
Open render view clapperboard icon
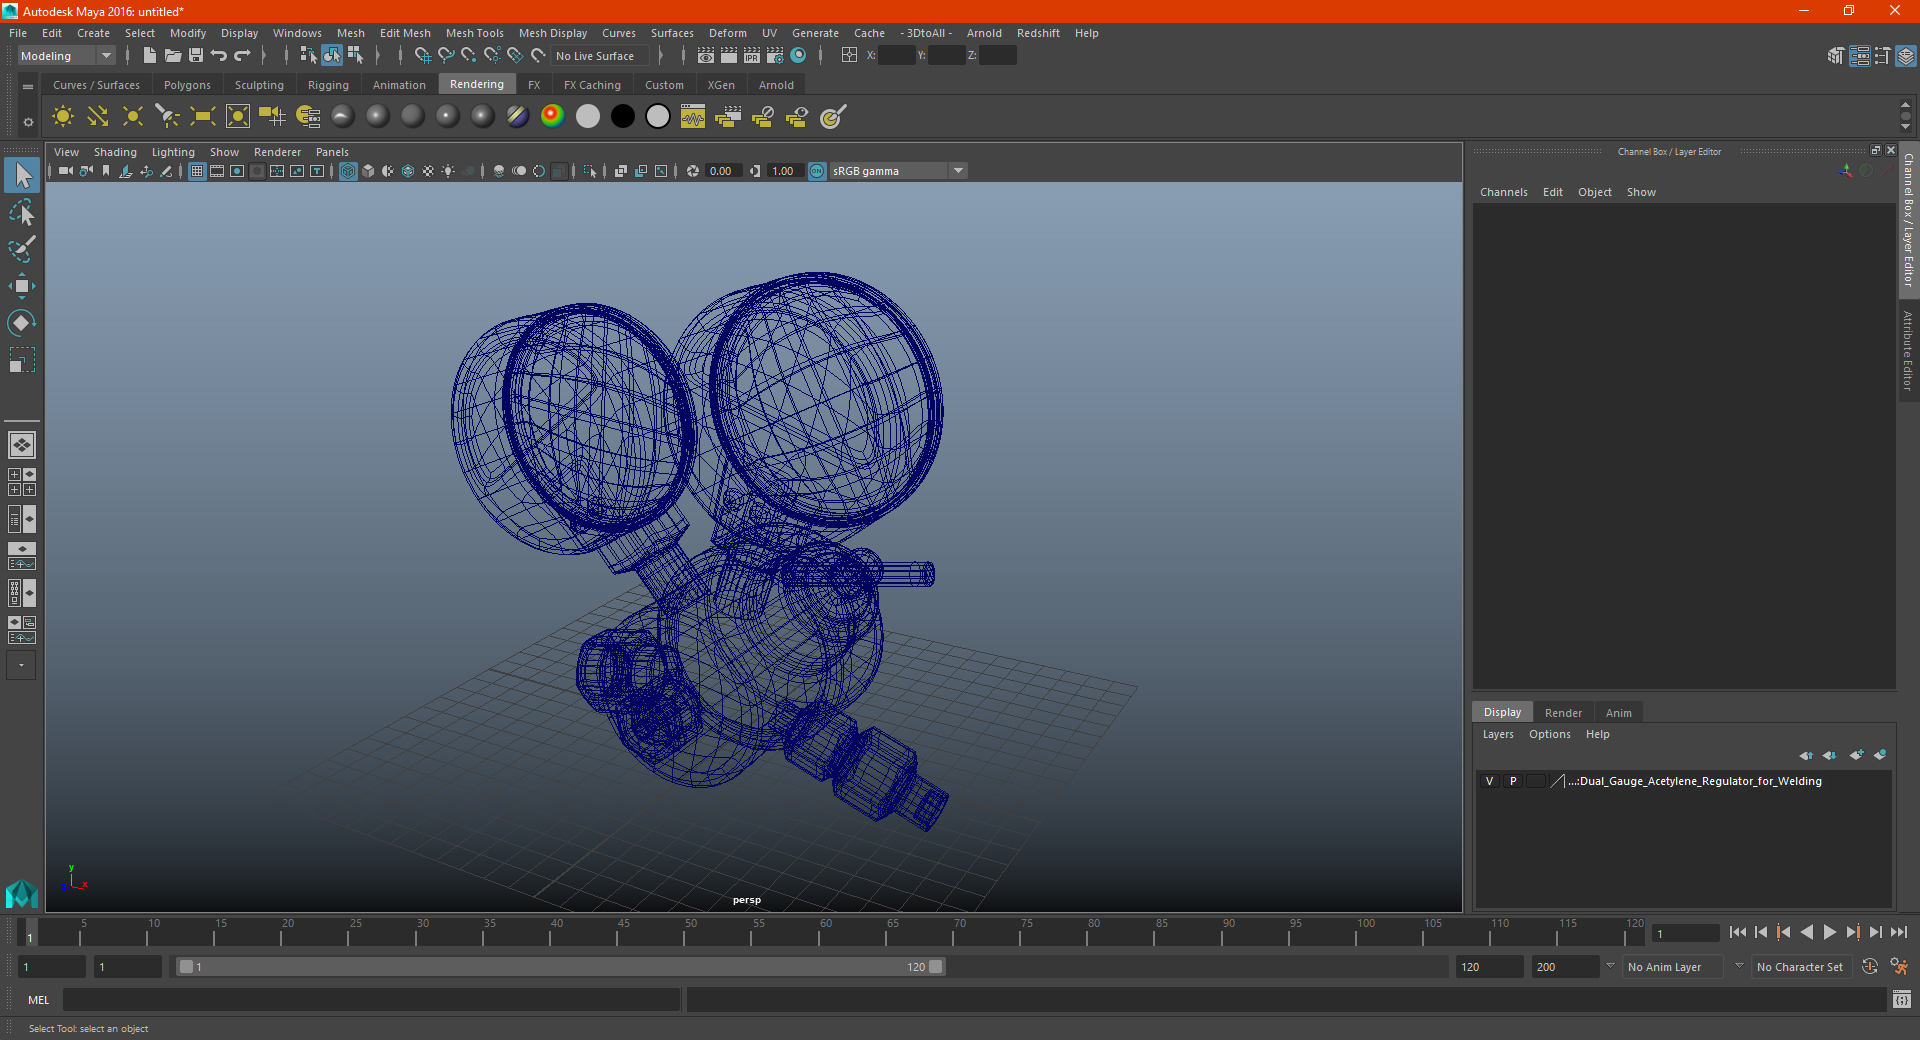coord(706,55)
